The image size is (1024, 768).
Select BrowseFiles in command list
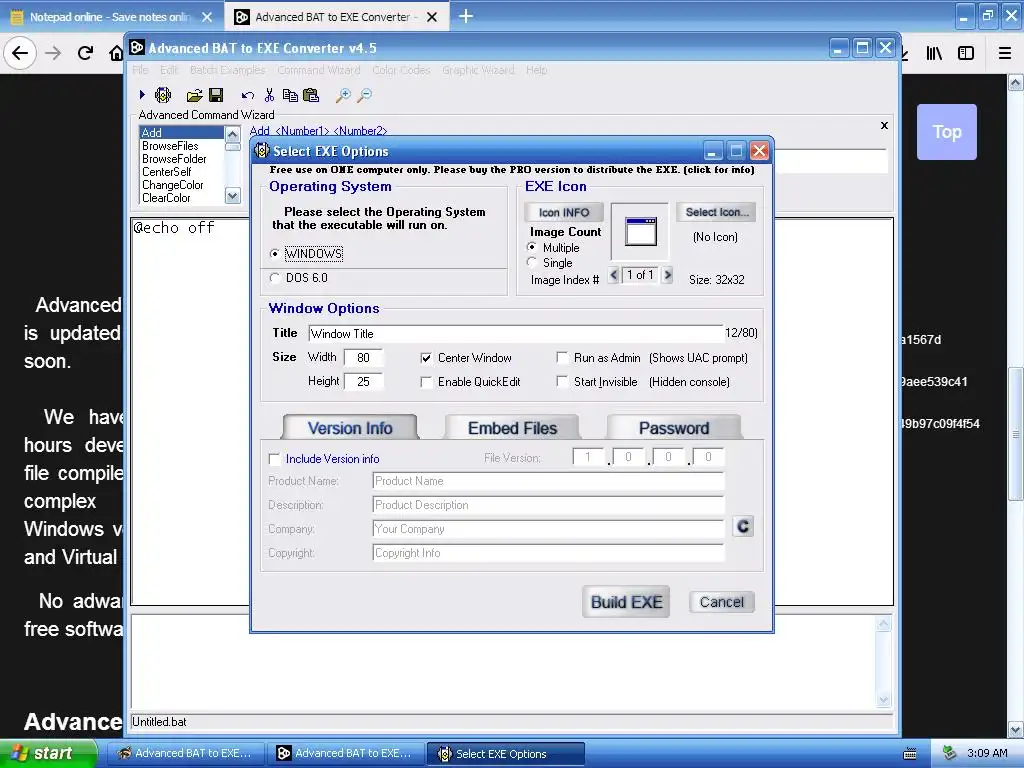[x=170, y=146]
